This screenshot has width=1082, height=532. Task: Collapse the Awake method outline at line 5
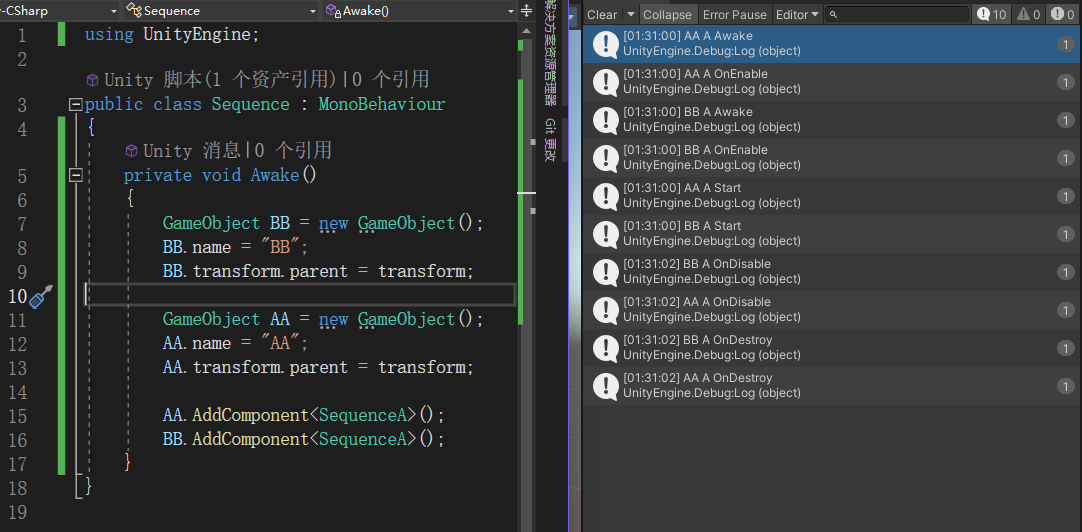point(76,175)
